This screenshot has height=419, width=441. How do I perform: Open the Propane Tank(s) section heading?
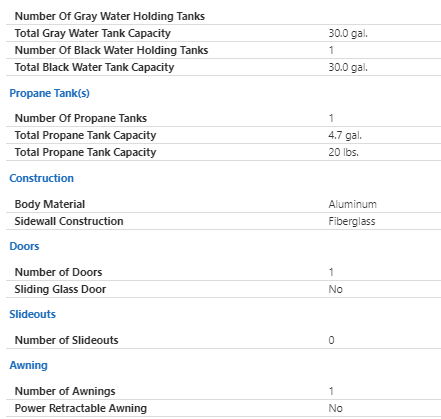coord(49,93)
